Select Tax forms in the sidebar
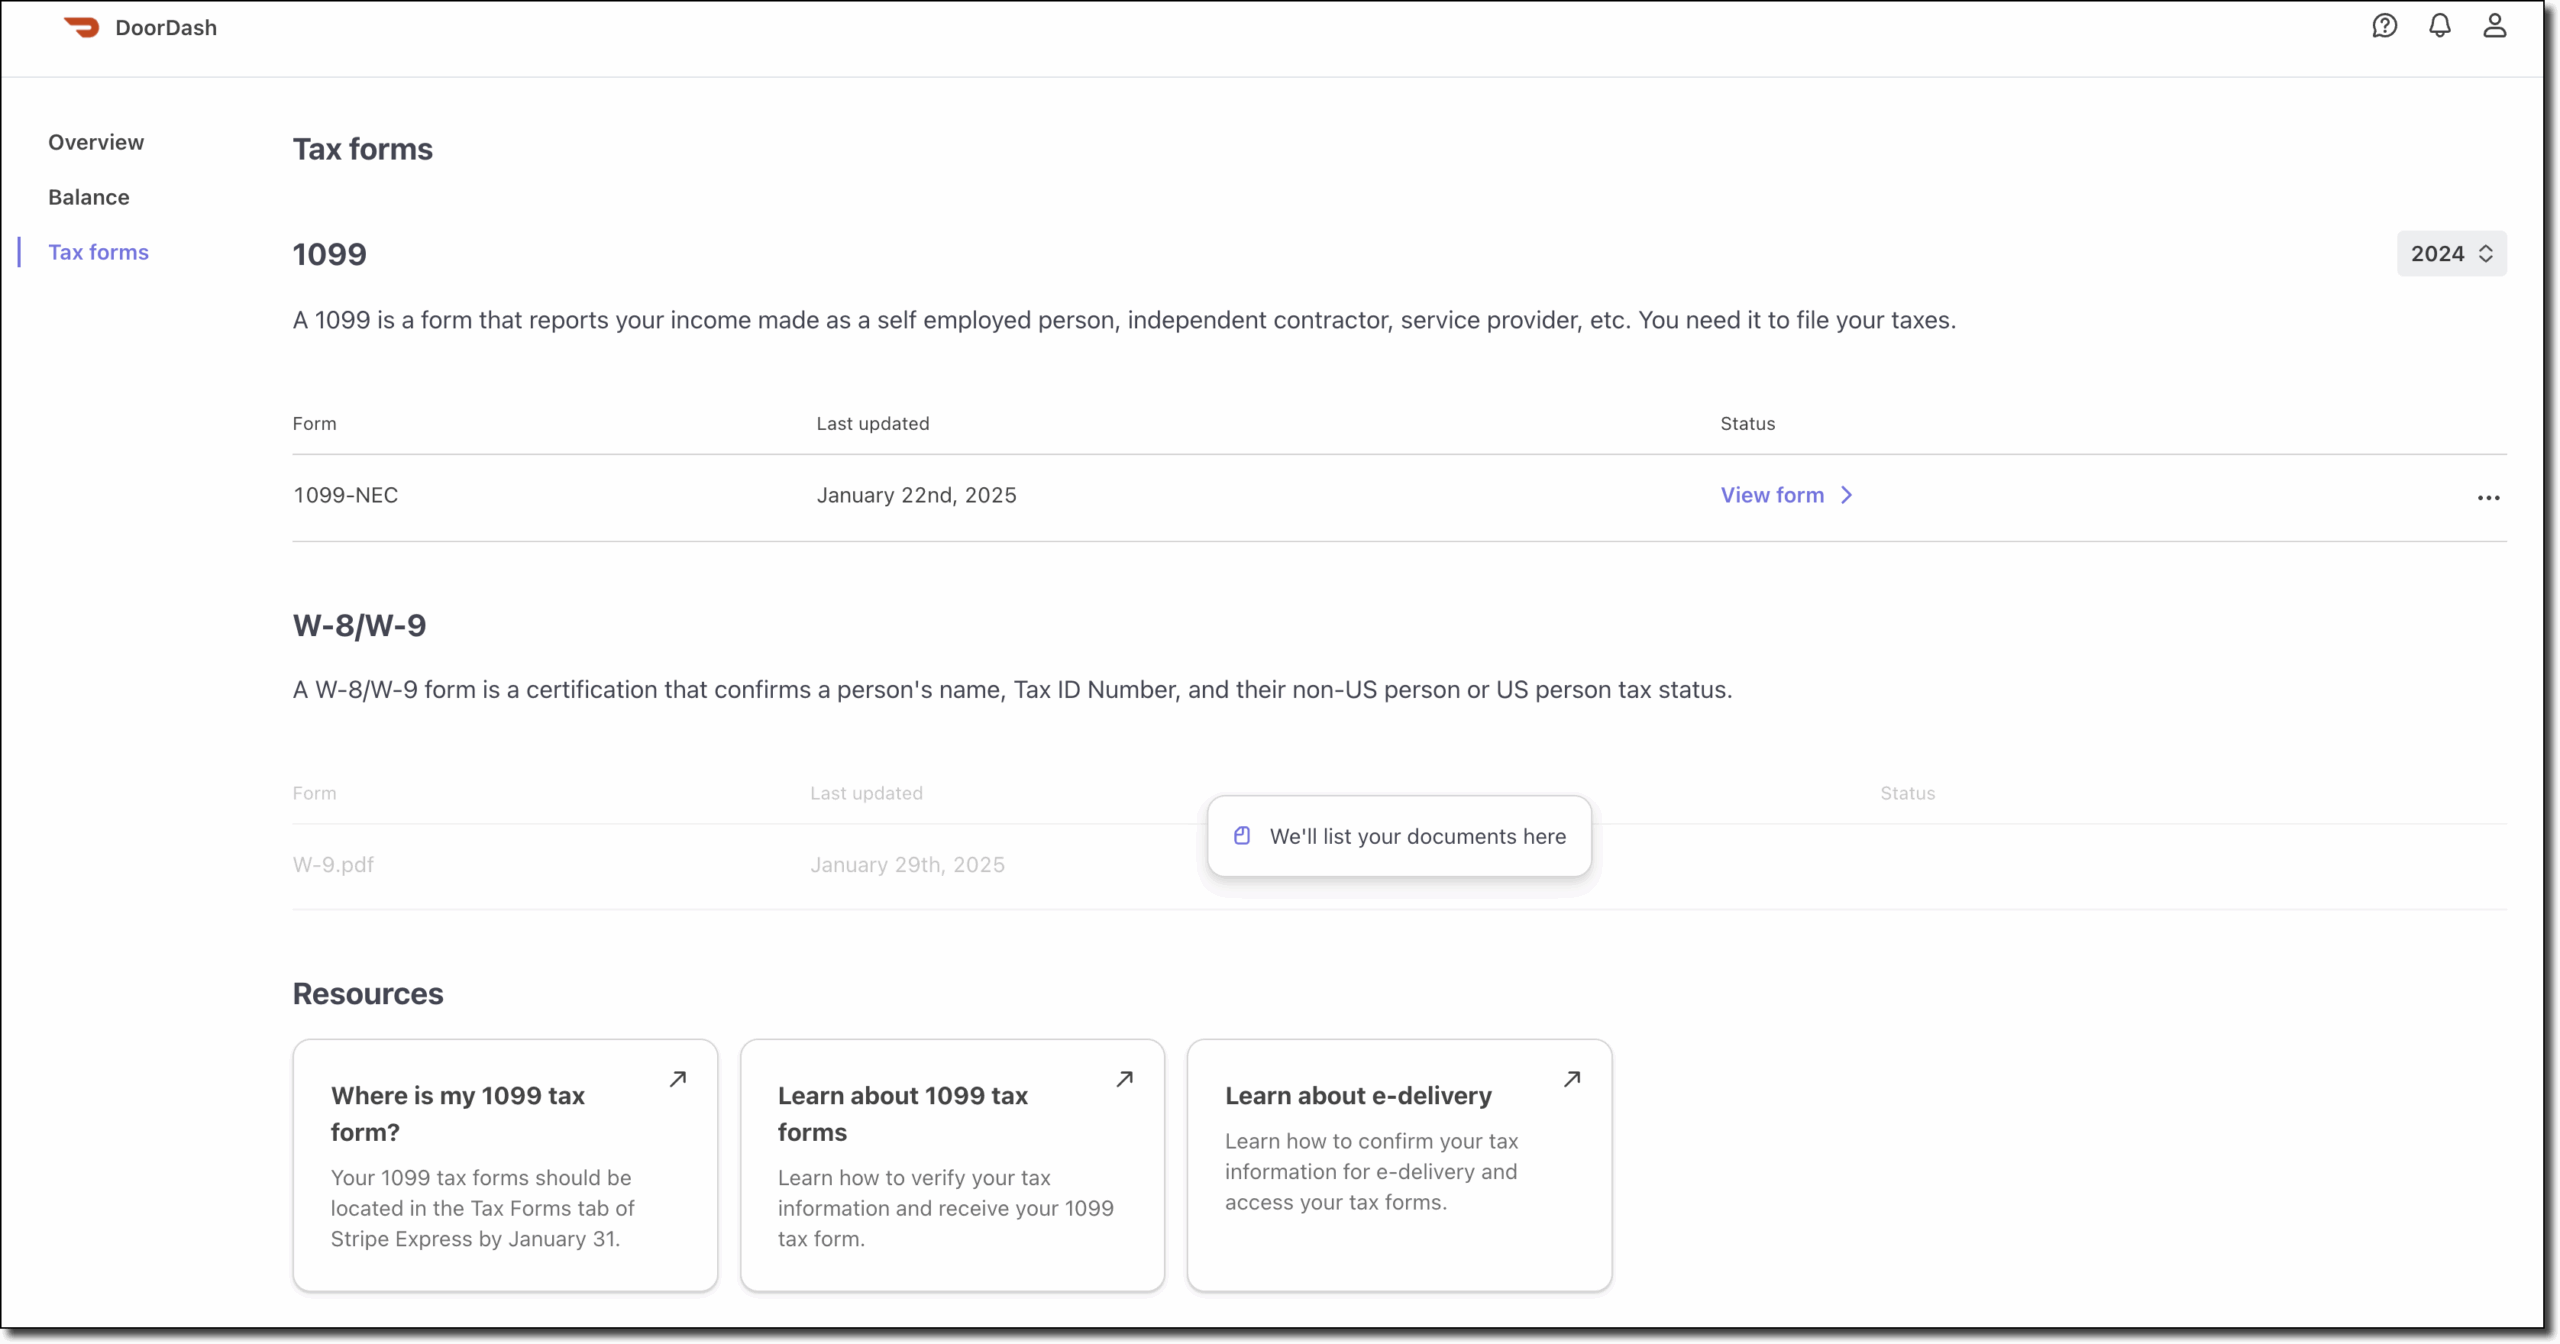Image resolution: width=2560 pixels, height=1344 pixels. pyautogui.click(x=98, y=252)
